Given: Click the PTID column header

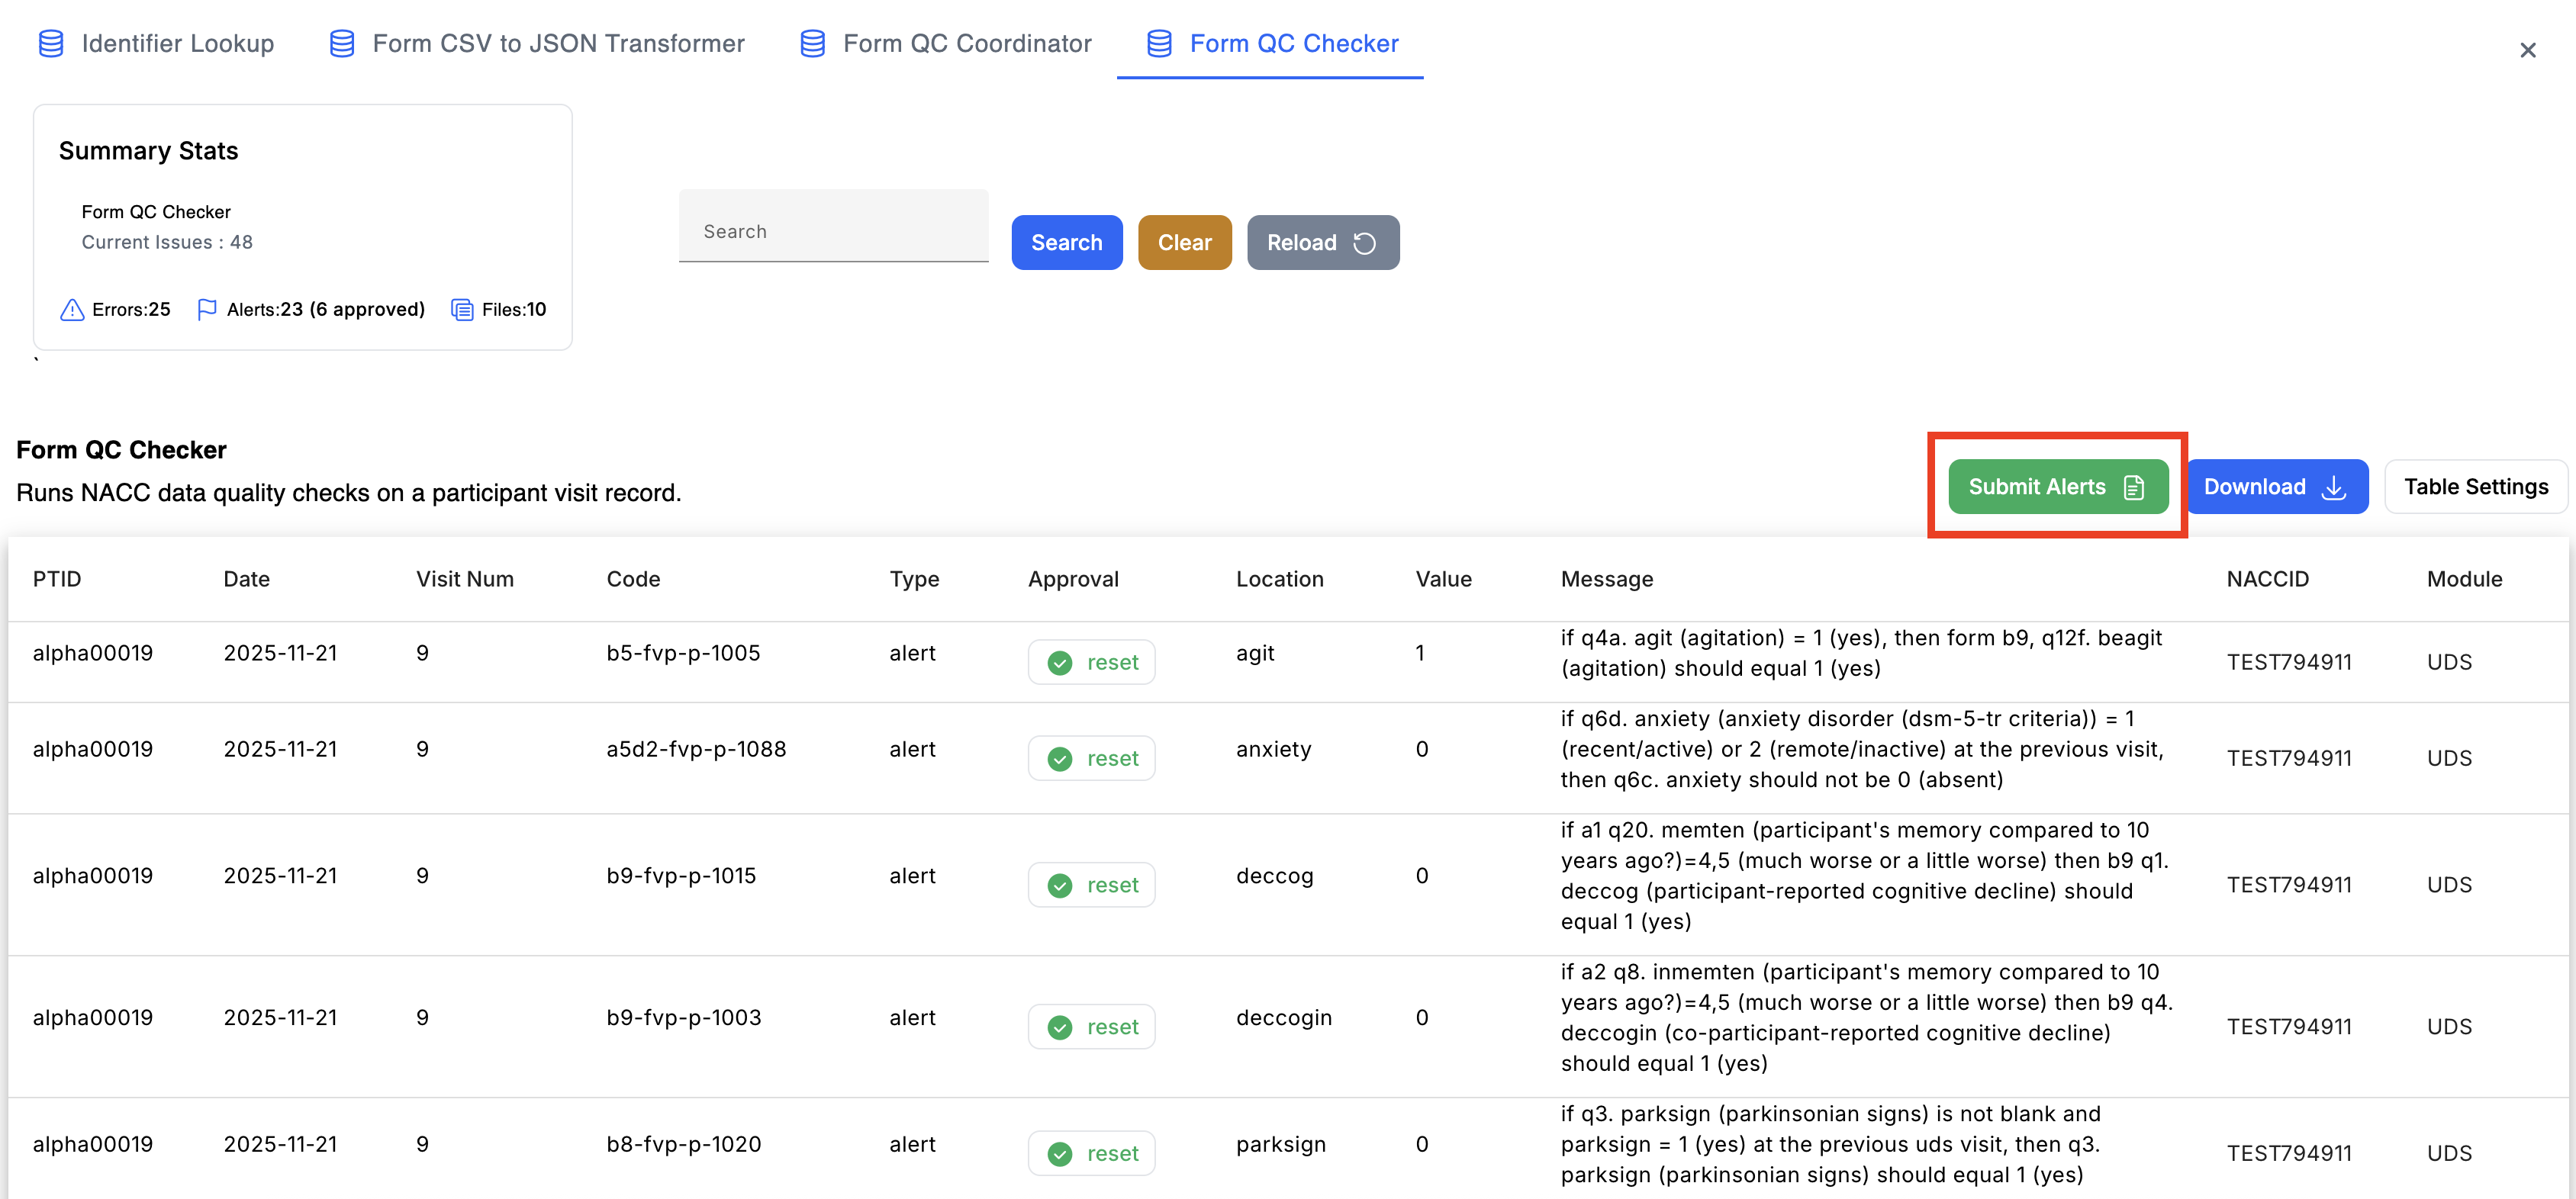Looking at the screenshot, I should 57,580.
